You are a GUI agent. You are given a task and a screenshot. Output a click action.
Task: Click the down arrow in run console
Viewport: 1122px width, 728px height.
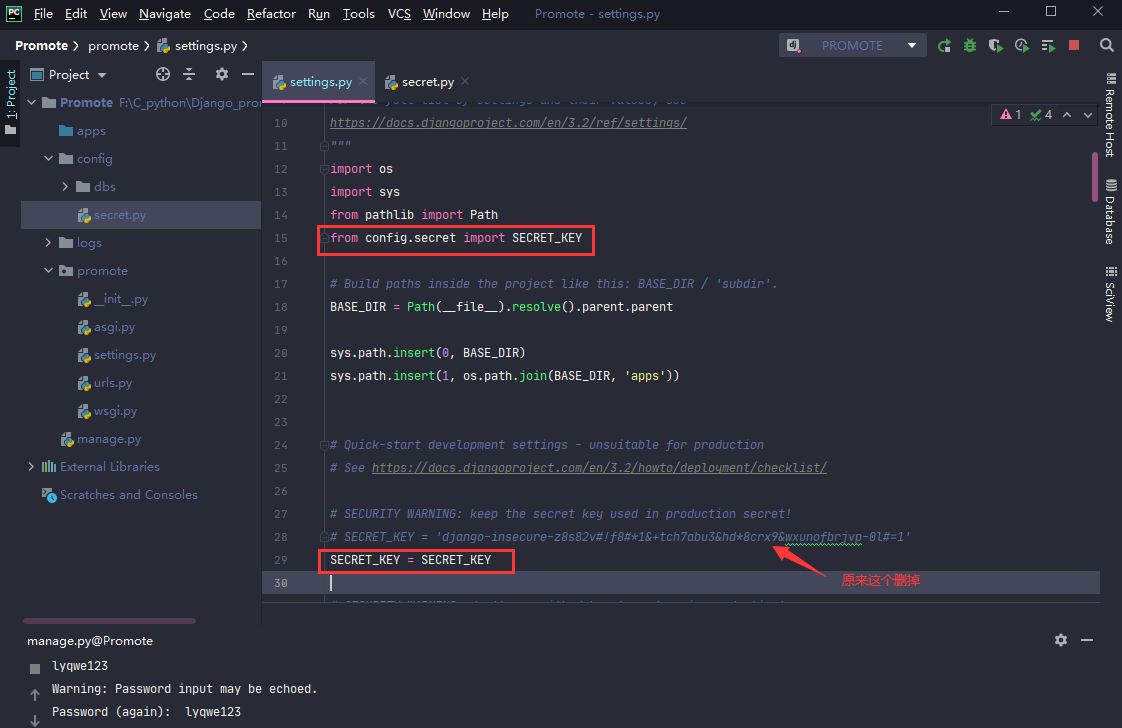coord(34,720)
